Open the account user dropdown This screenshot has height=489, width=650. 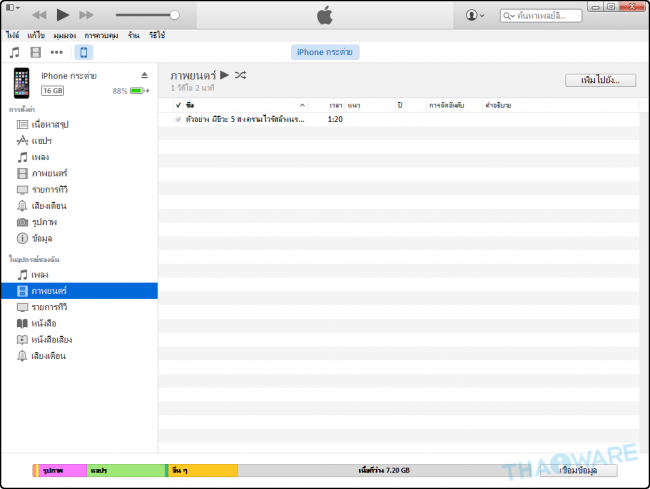(475, 15)
